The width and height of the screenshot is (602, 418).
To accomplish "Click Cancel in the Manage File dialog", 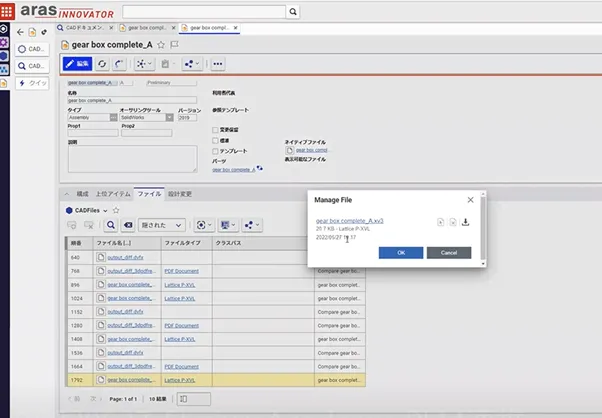I will [x=449, y=253].
